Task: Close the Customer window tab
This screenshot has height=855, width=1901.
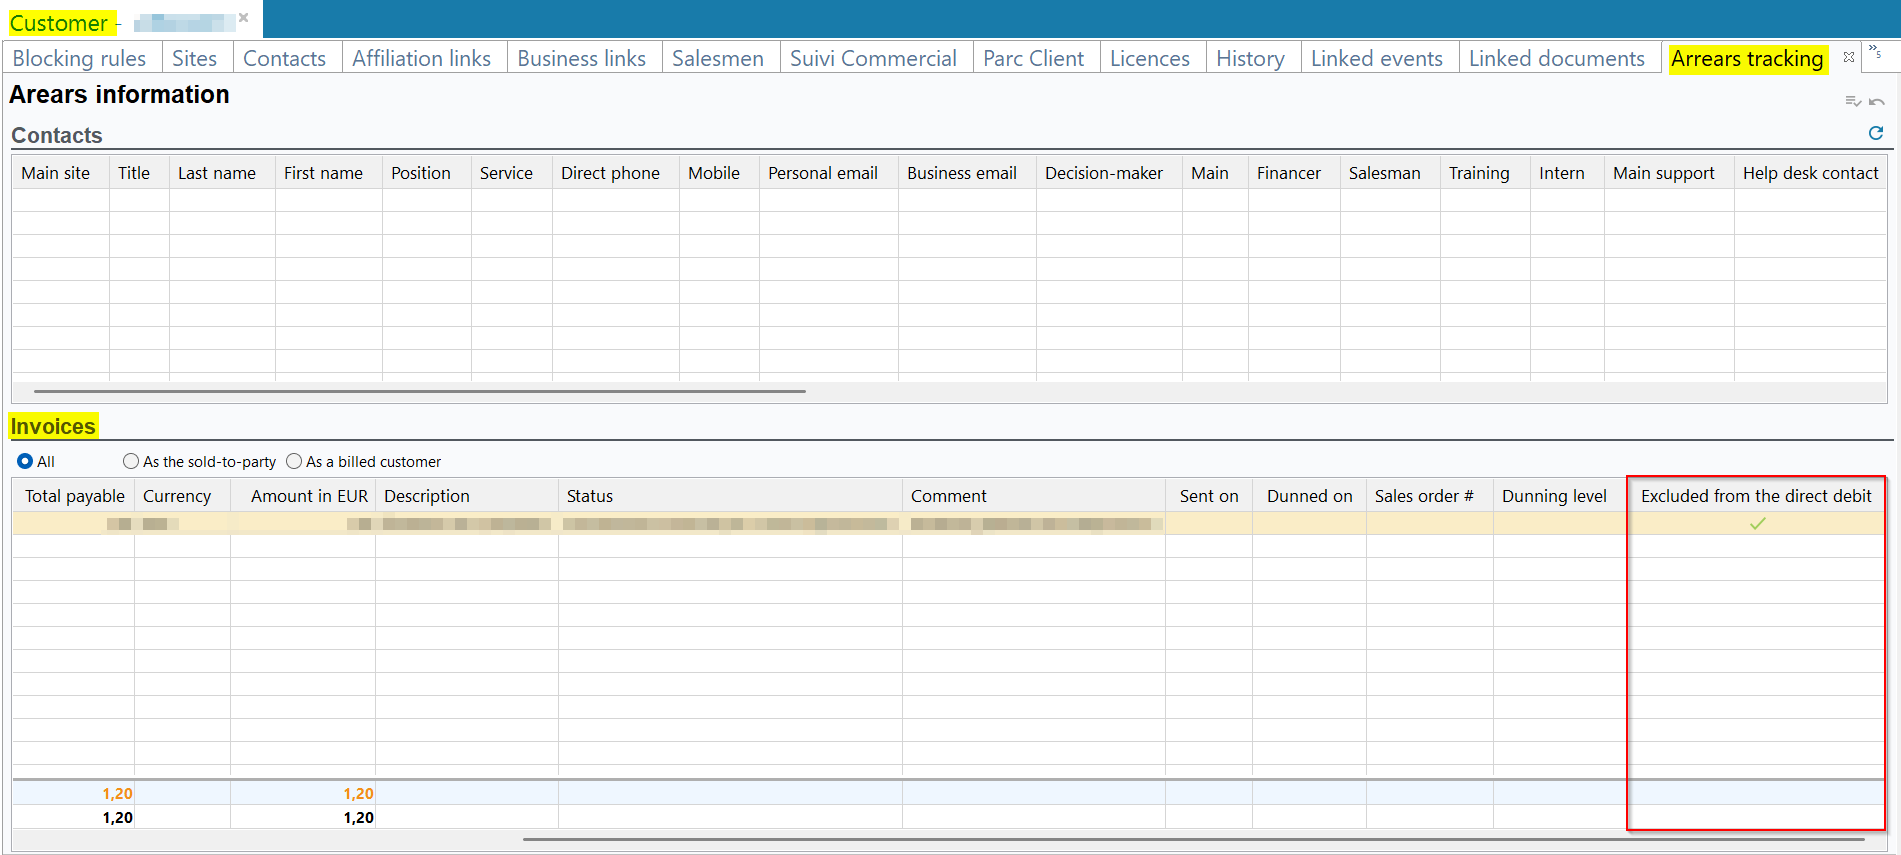Action: [243, 18]
